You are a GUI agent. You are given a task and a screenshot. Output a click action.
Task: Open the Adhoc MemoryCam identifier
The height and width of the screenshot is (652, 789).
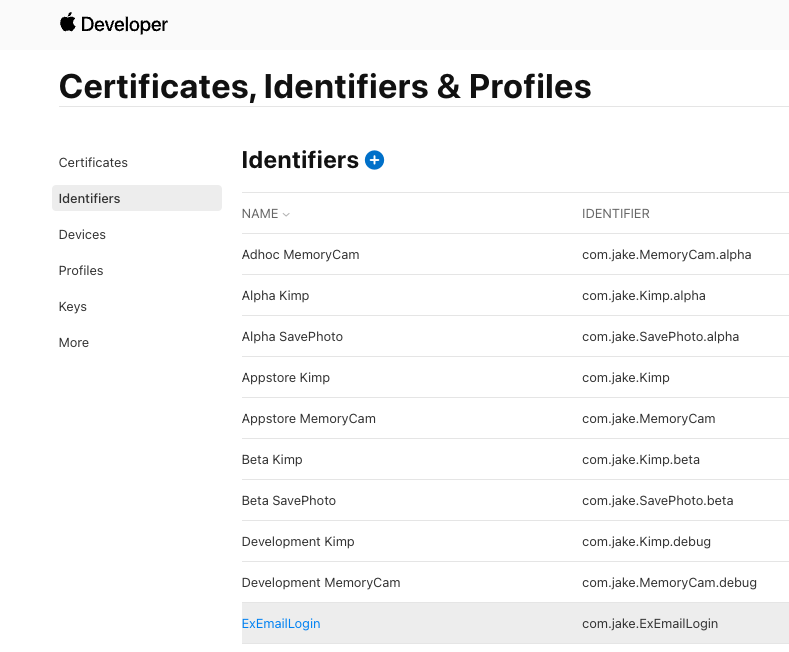[300, 254]
